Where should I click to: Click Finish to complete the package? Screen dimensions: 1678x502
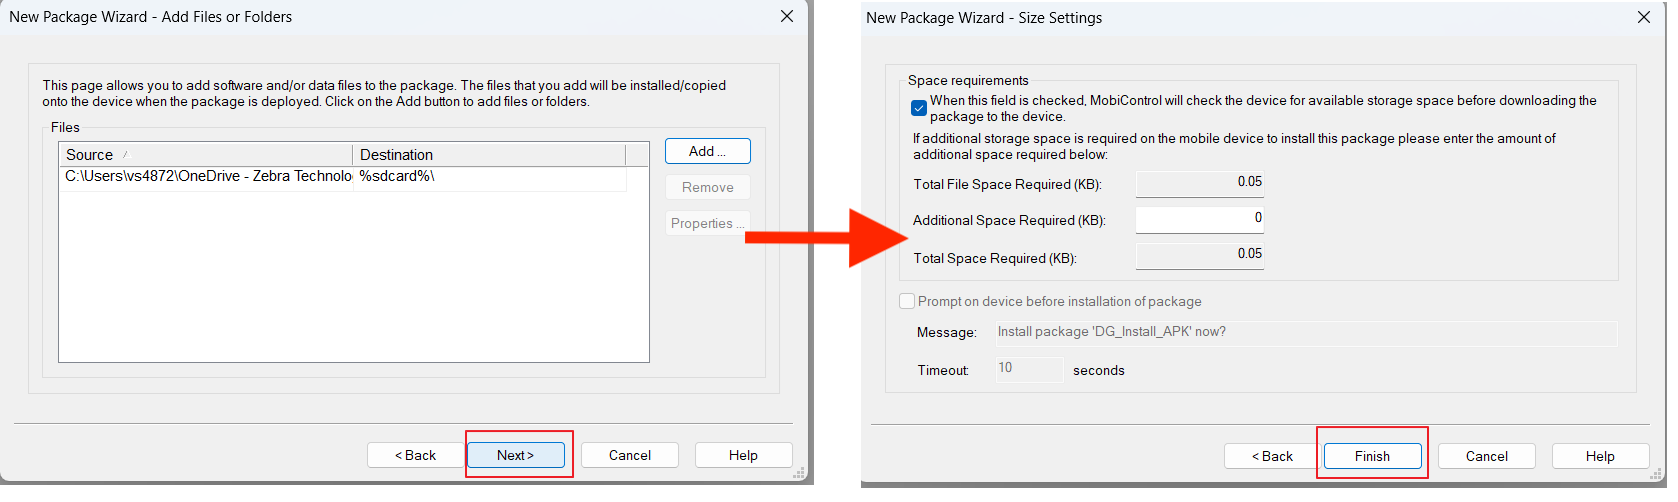[1372, 456]
